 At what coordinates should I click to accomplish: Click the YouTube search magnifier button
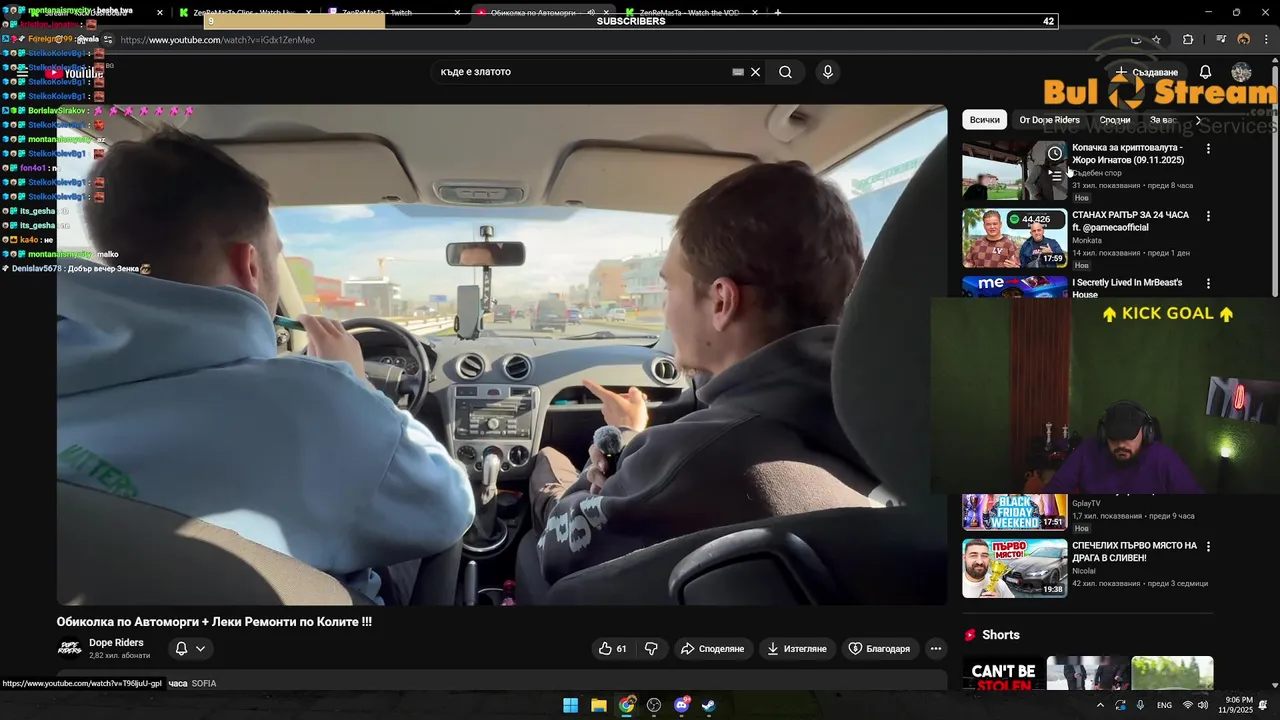[x=785, y=72]
